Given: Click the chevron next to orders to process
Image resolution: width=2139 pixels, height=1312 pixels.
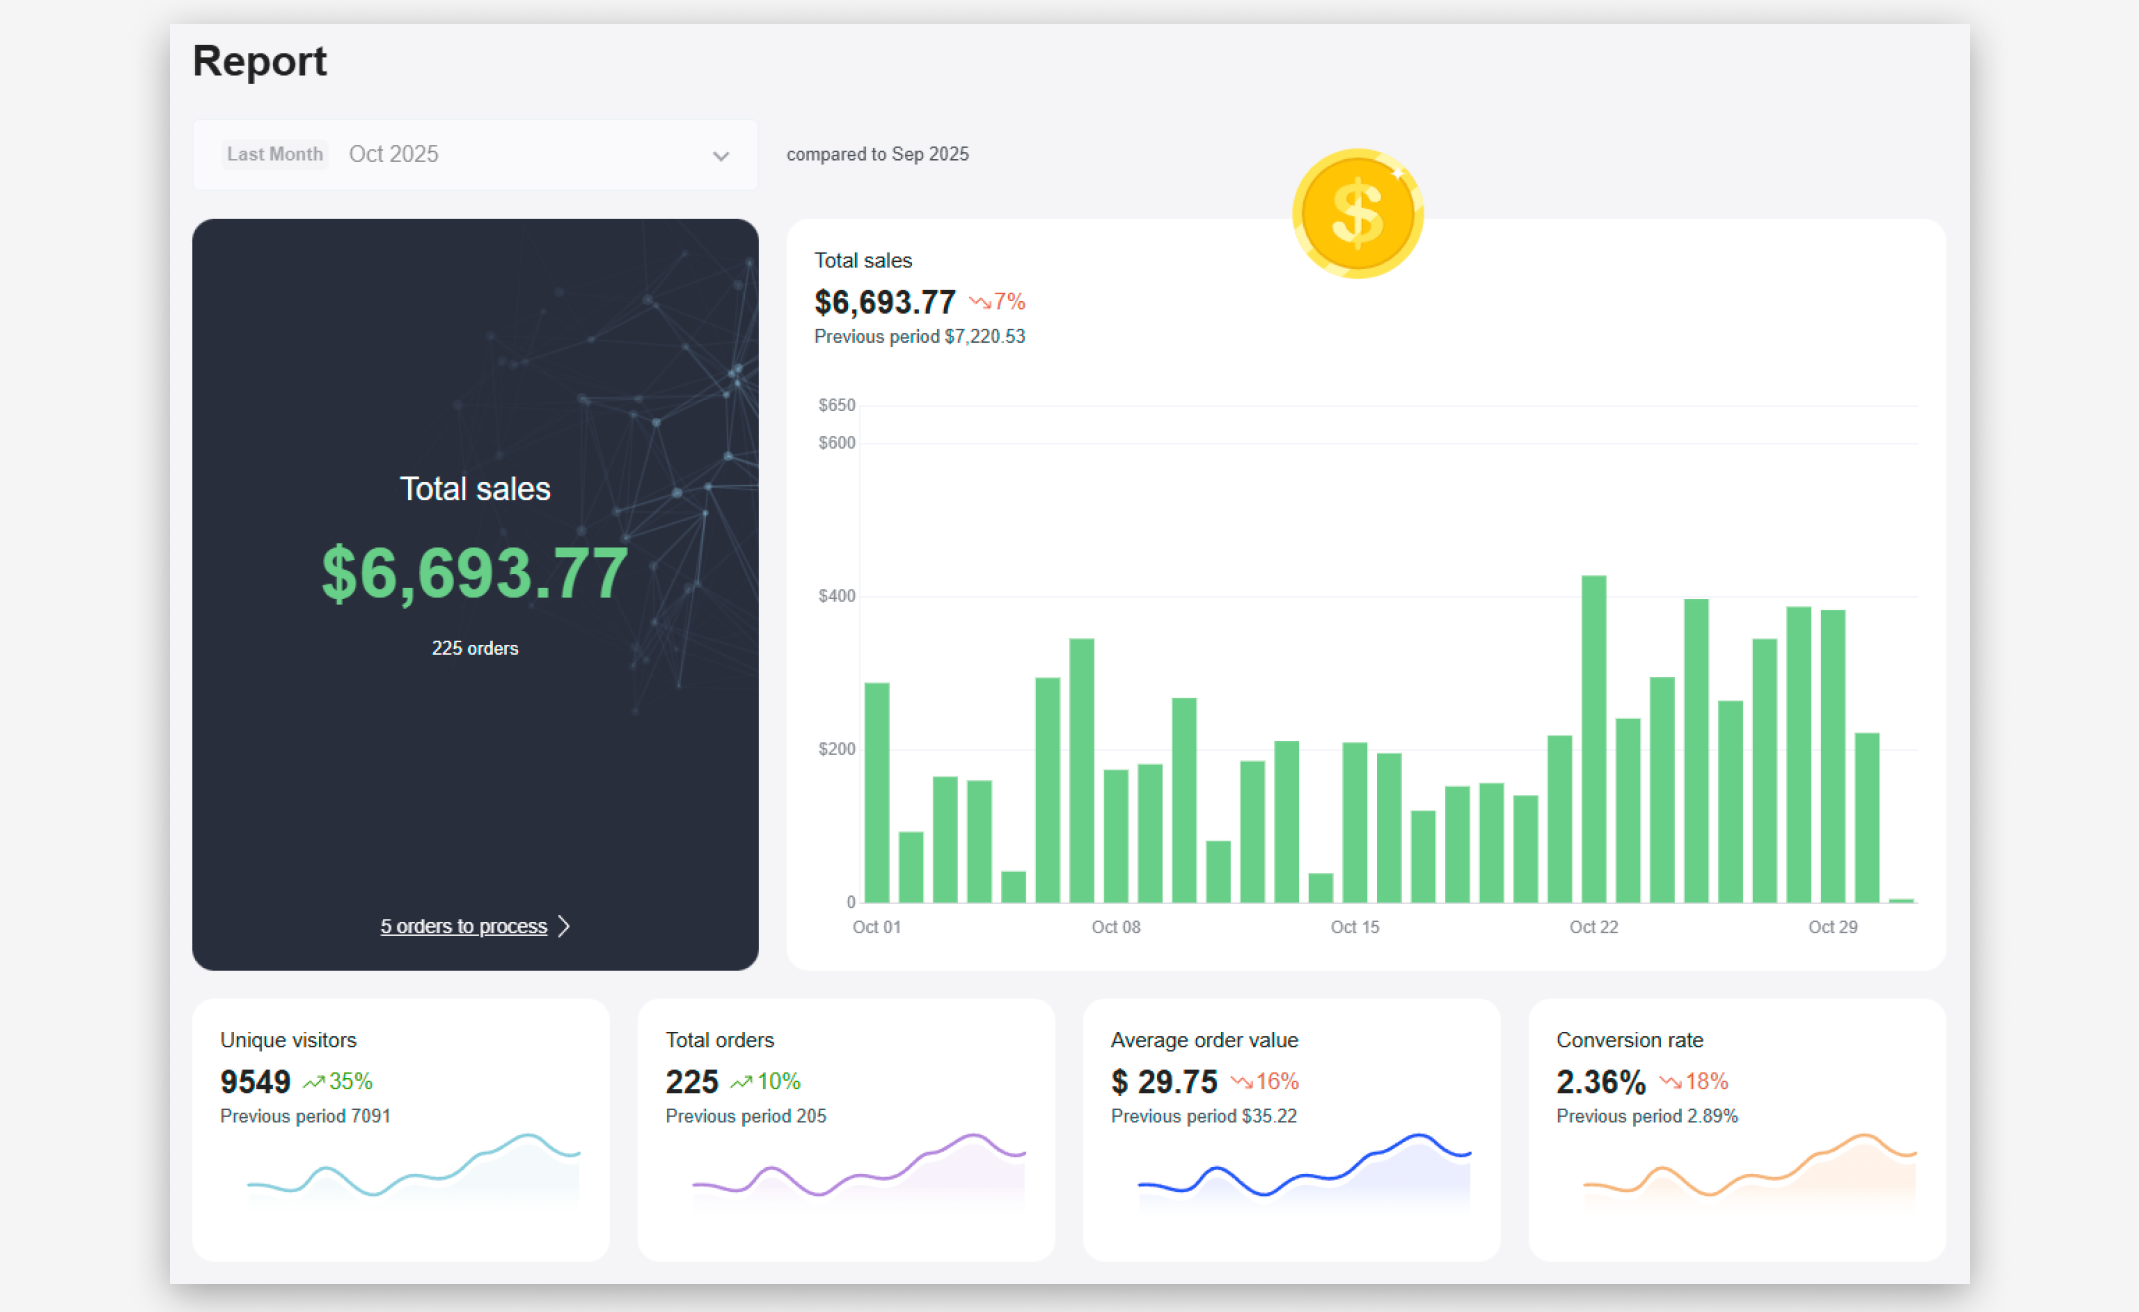Looking at the screenshot, I should tap(565, 926).
